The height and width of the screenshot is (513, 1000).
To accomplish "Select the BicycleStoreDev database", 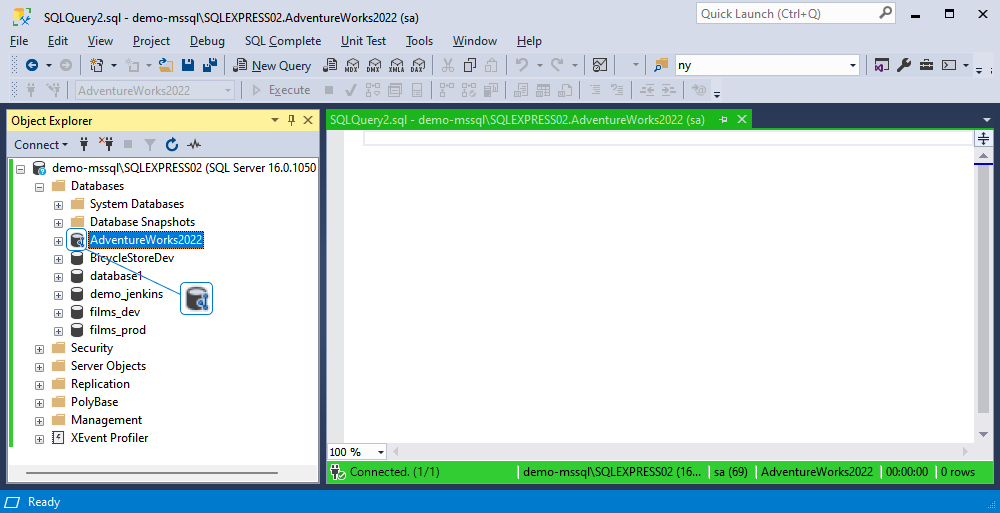I will tap(132, 258).
